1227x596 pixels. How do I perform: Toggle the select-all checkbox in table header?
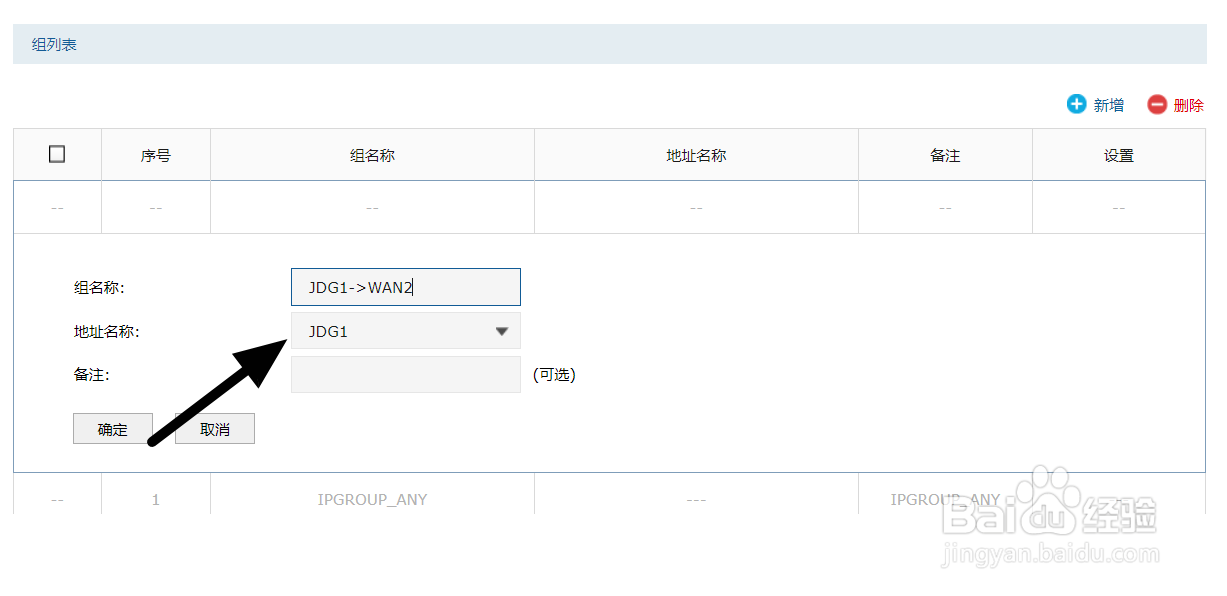point(57,154)
